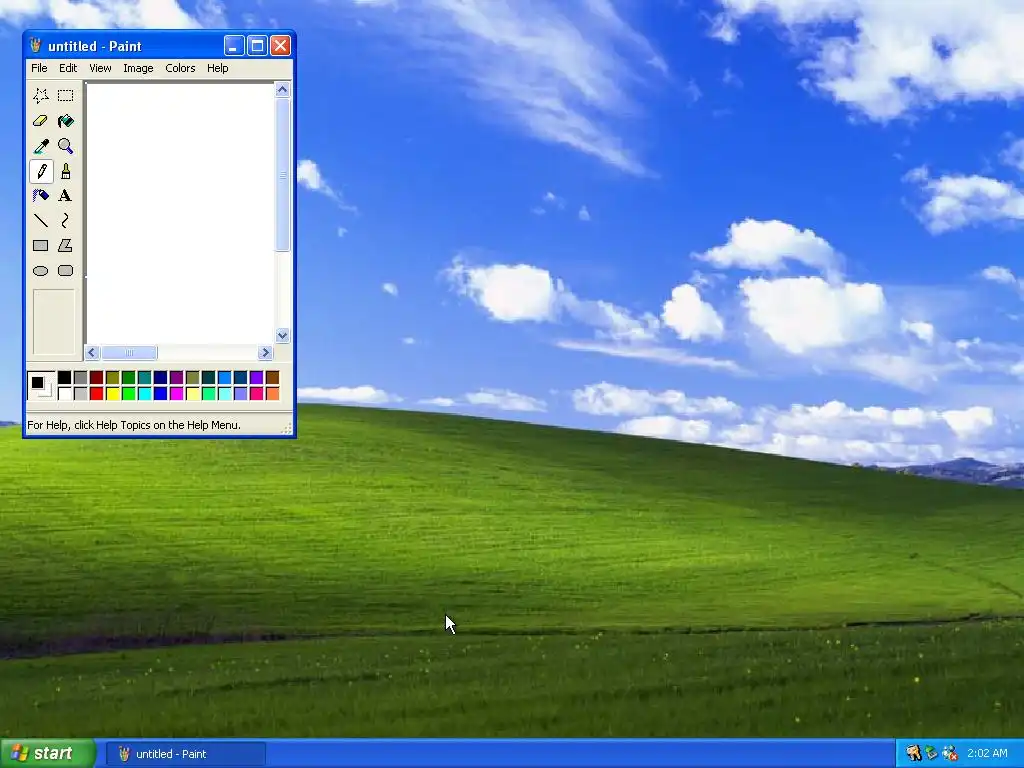Select the dark gray color swatch
The image size is (1024, 768).
point(80,377)
